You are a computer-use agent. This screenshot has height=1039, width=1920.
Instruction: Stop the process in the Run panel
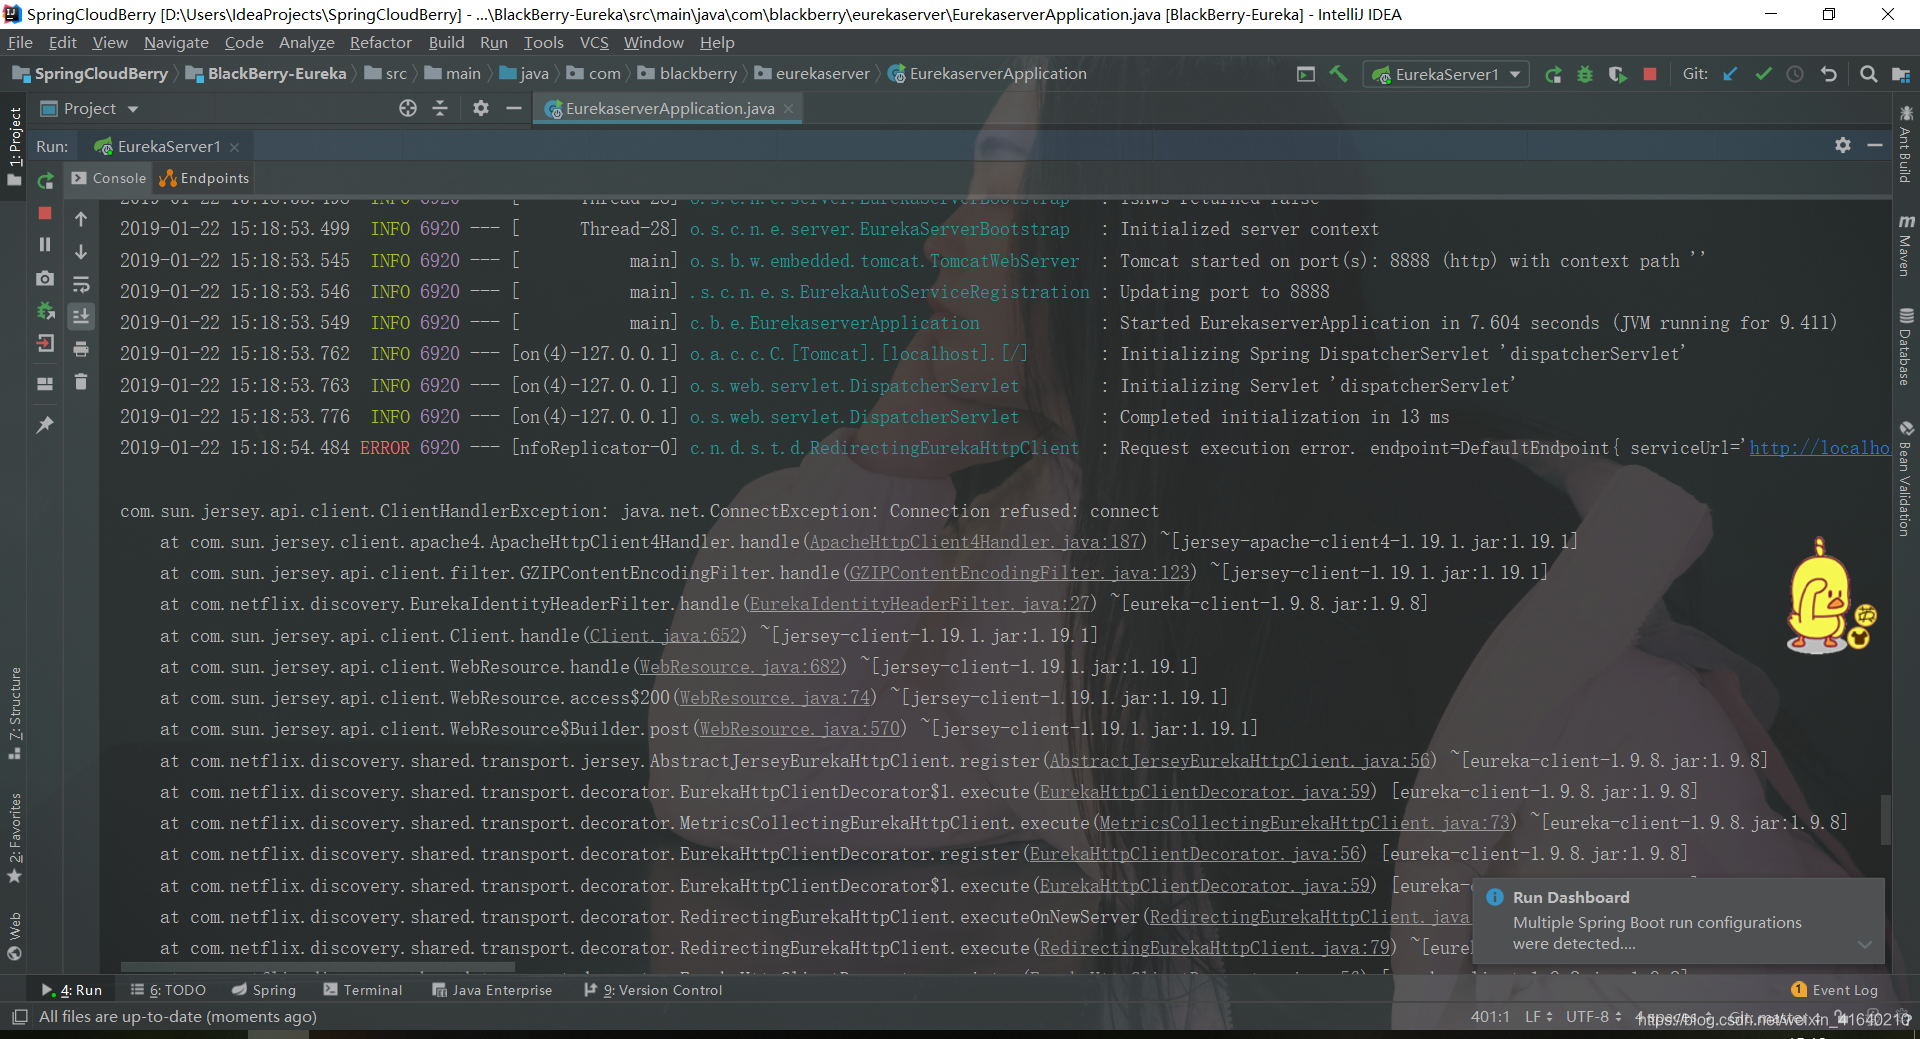point(45,213)
